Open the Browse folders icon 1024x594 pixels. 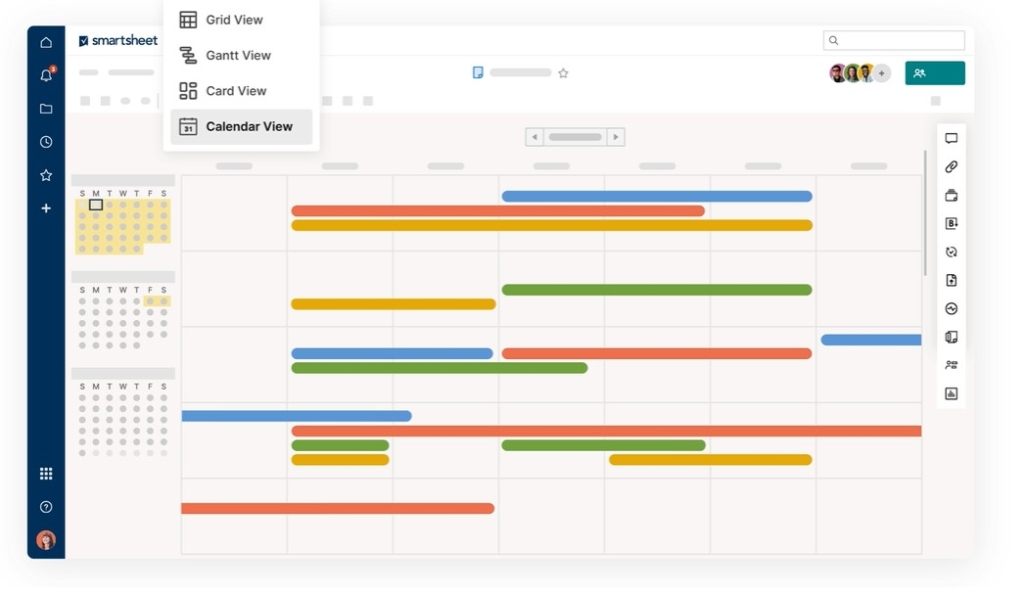(45, 108)
